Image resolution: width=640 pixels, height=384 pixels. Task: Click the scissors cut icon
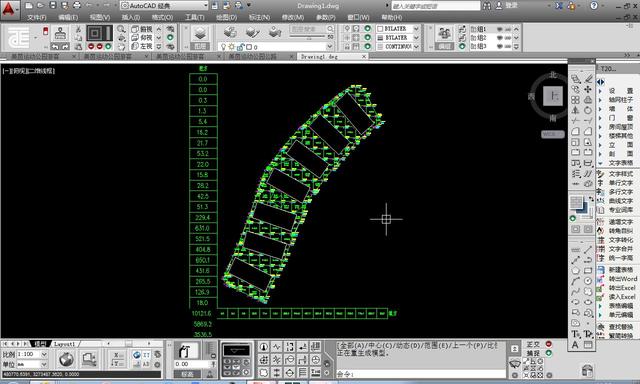(x=78, y=29)
